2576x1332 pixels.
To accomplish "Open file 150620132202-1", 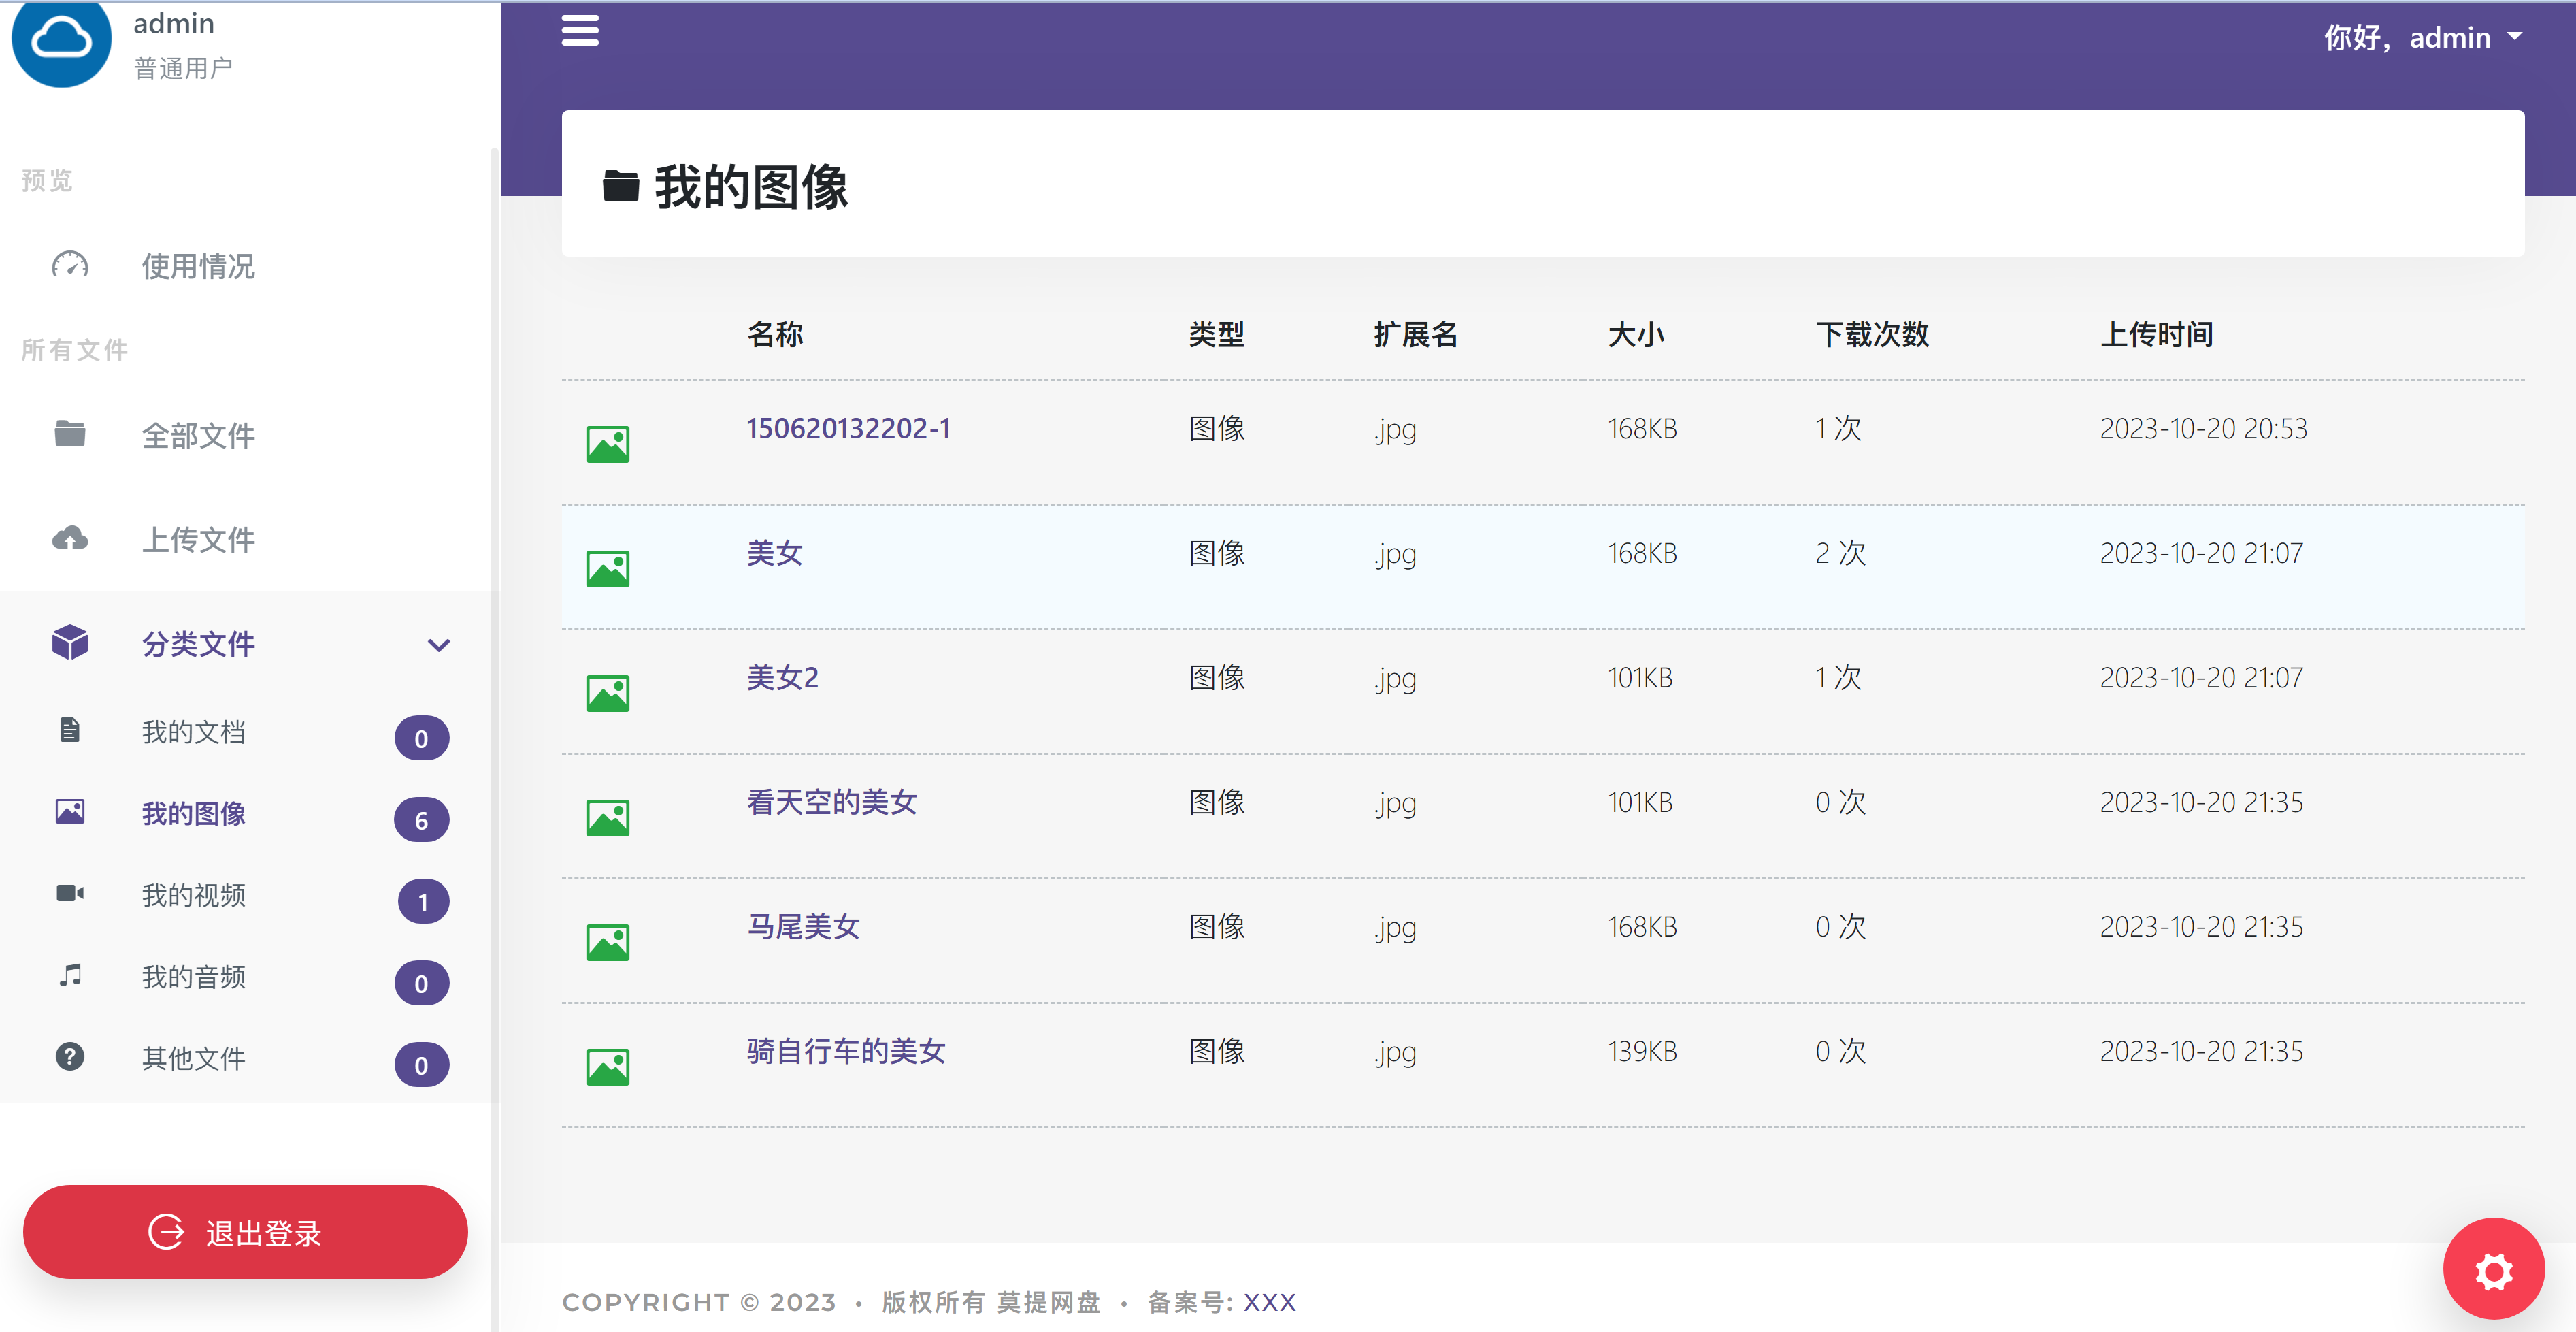I will pos(849,429).
